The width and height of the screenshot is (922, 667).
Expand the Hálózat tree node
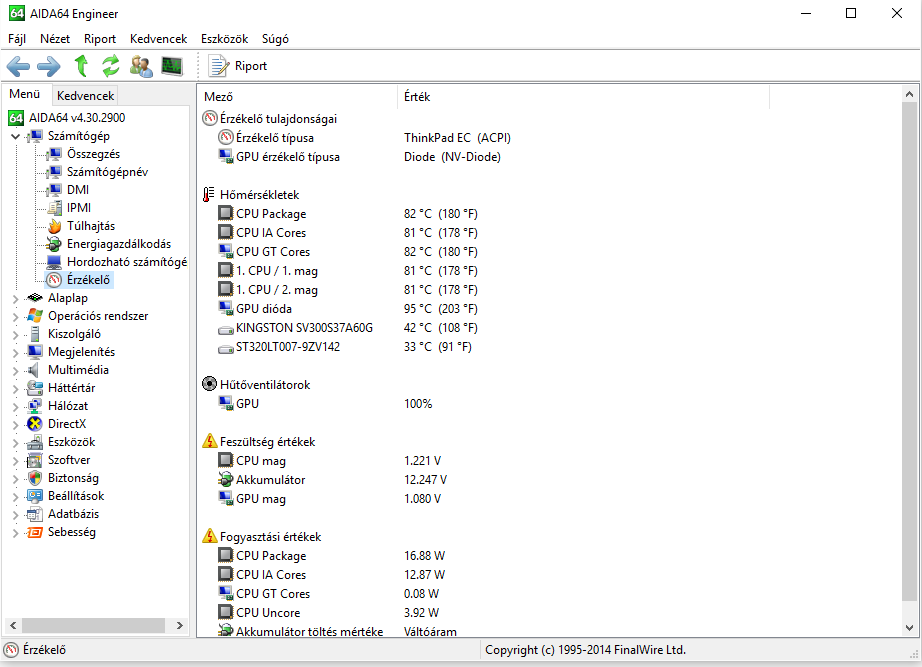pyautogui.click(x=16, y=406)
